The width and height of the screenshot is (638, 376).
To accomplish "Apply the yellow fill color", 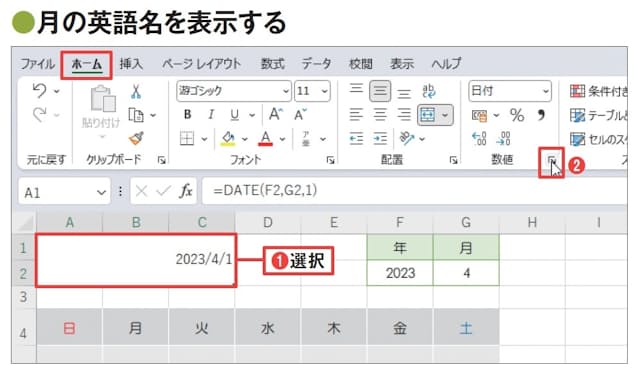I will (x=228, y=138).
